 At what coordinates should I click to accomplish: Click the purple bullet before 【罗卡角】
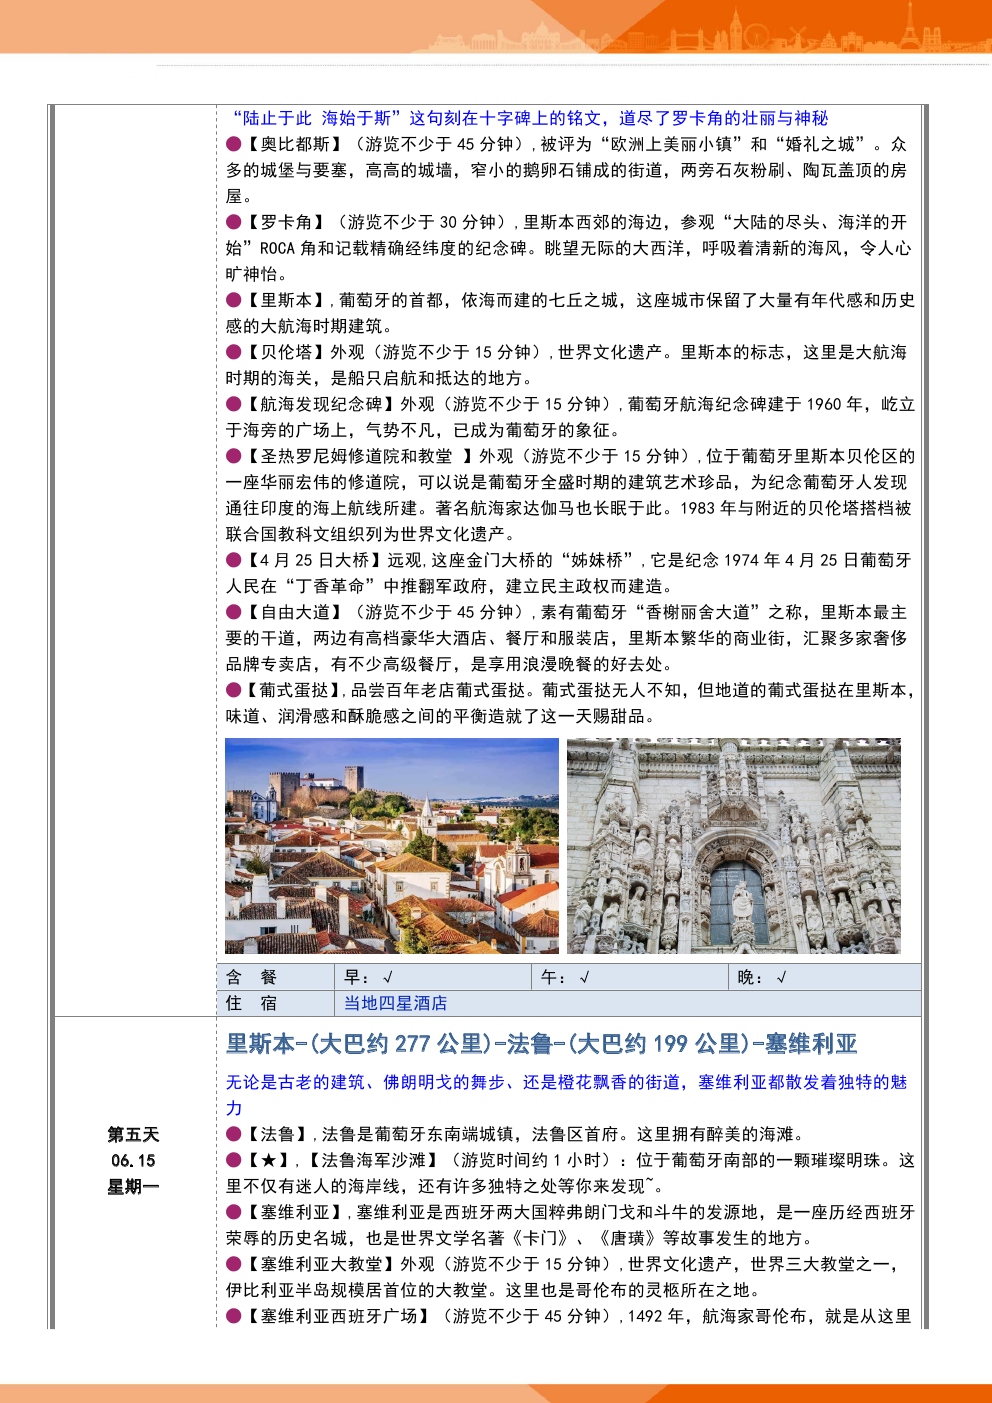point(234,222)
